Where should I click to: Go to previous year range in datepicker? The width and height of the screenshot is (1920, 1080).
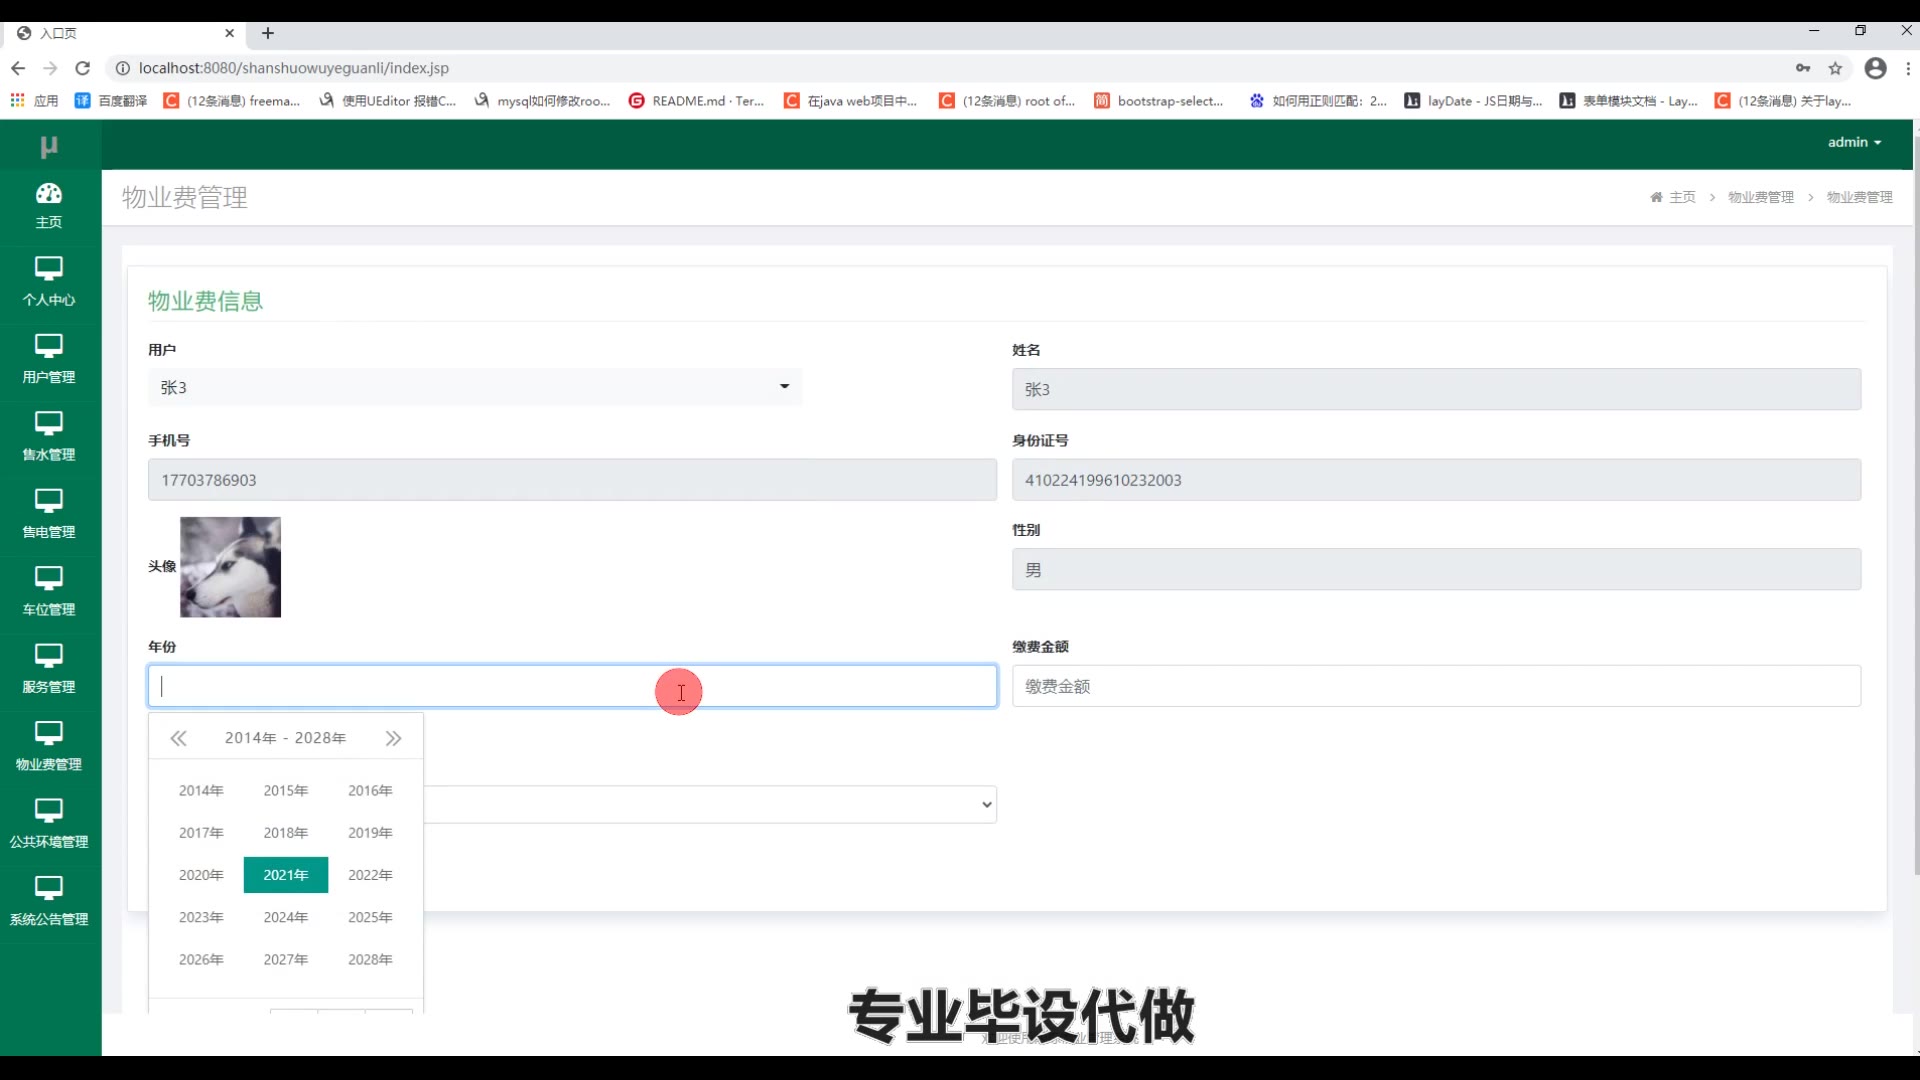(178, 738)
